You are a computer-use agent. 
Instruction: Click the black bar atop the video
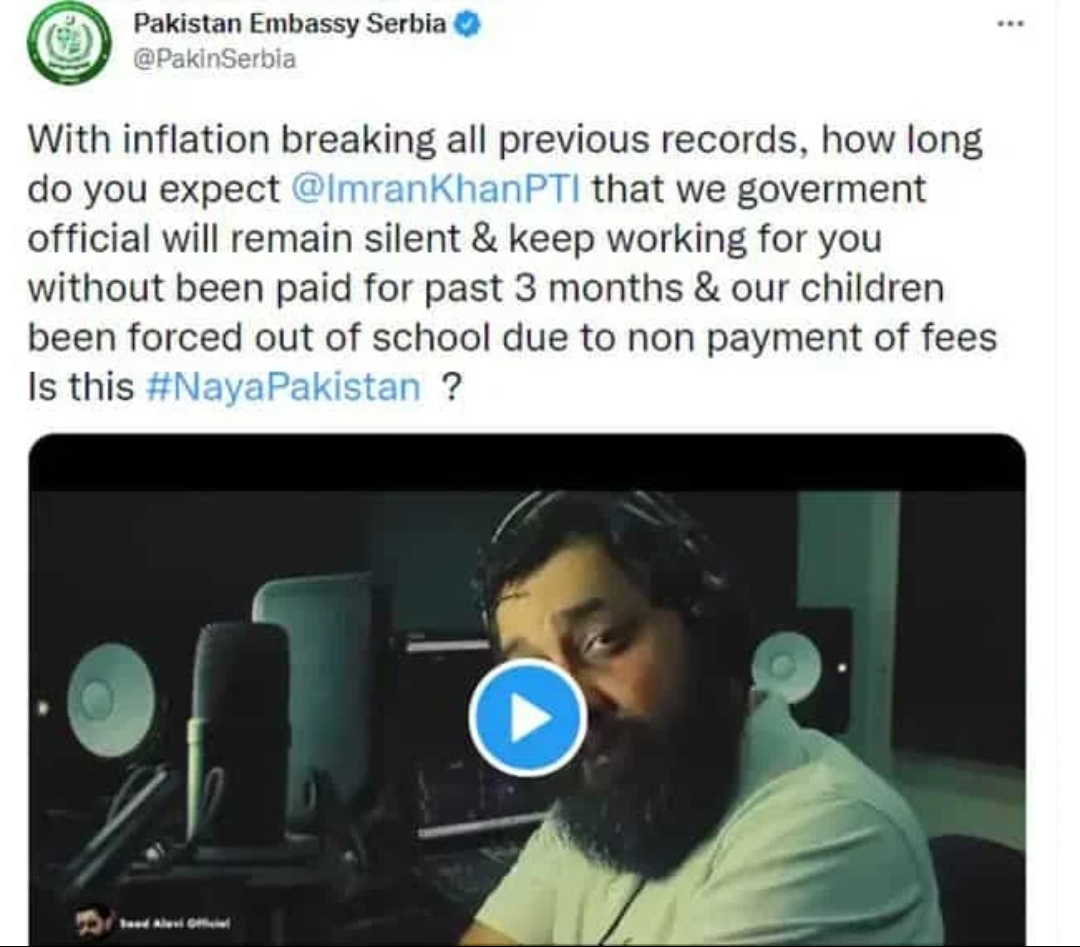(527, 463)
